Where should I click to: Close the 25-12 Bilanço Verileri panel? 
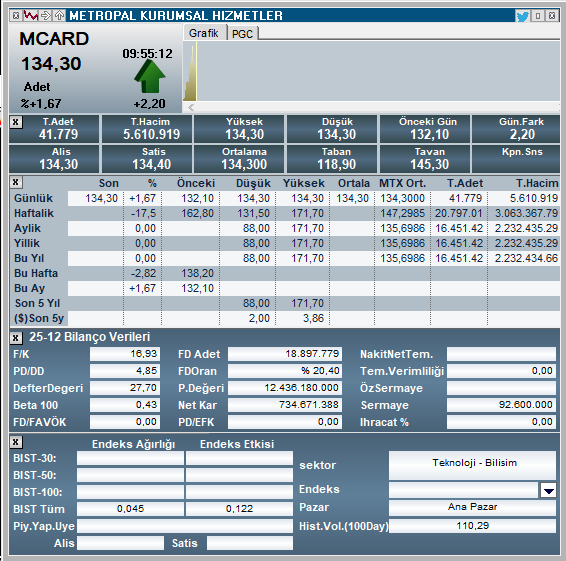[16, 338]
